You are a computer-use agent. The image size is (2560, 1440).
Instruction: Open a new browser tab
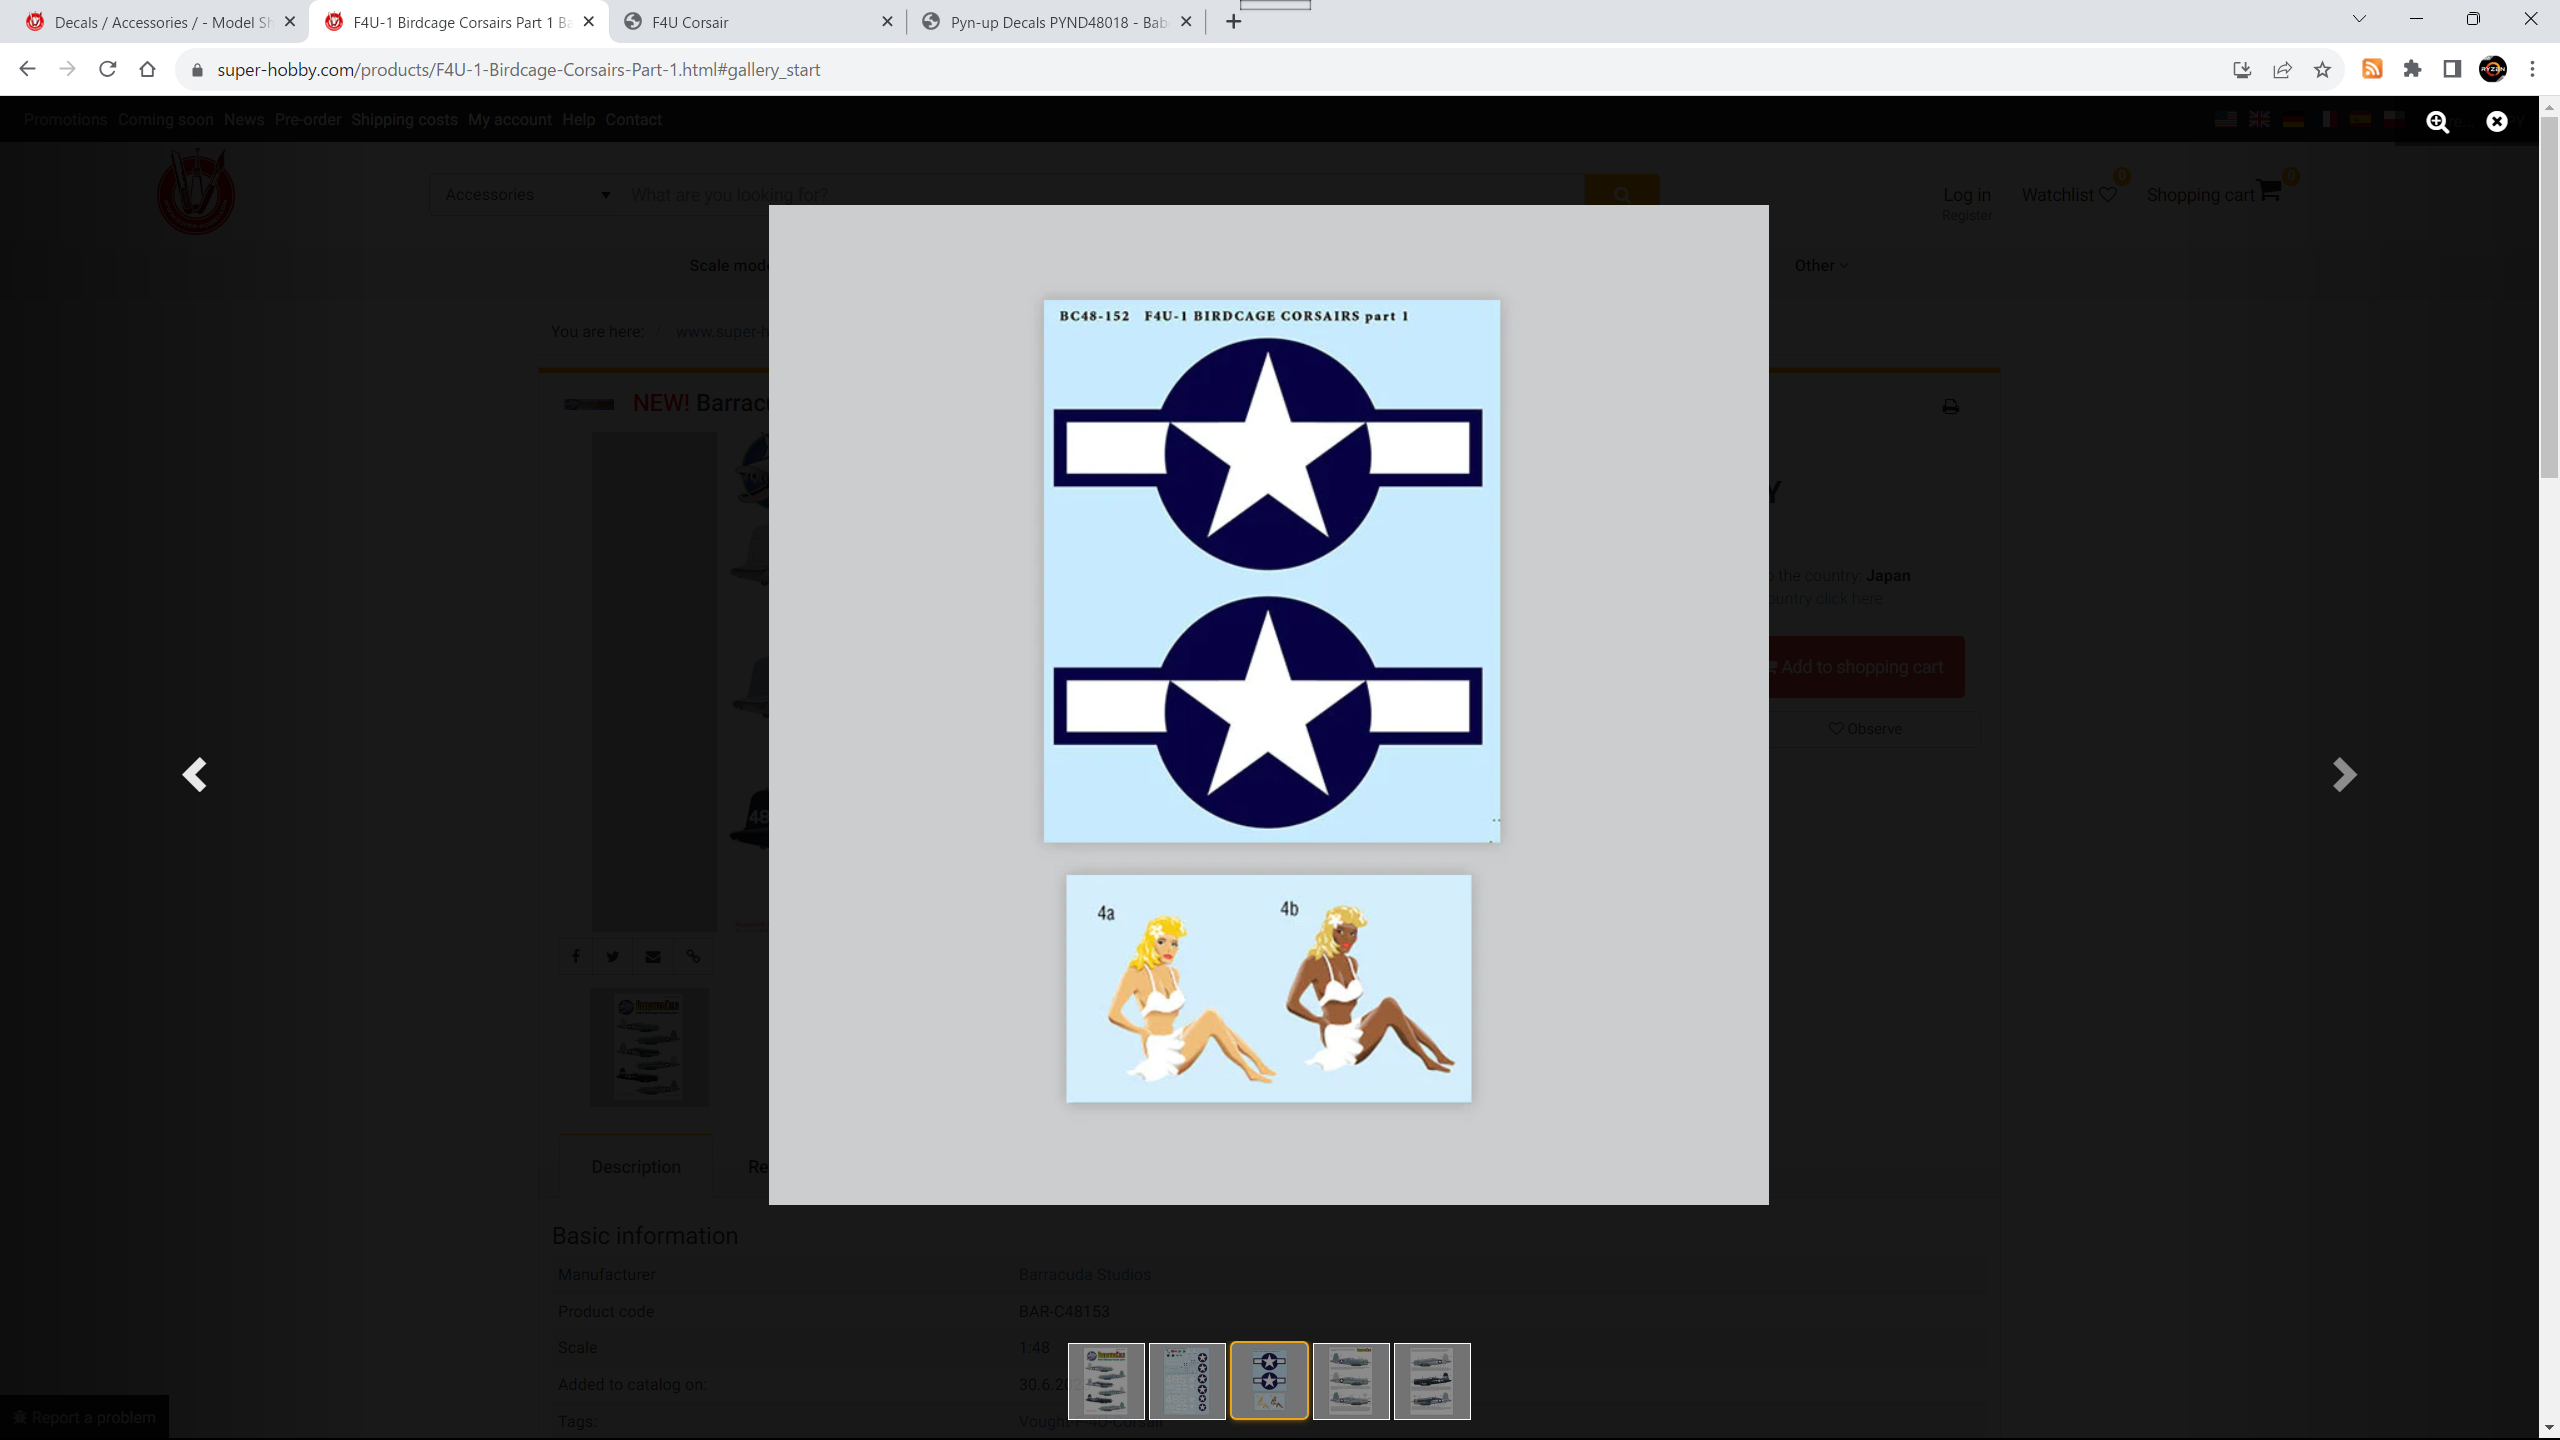pyautogui.click(x=1233, y=22)
